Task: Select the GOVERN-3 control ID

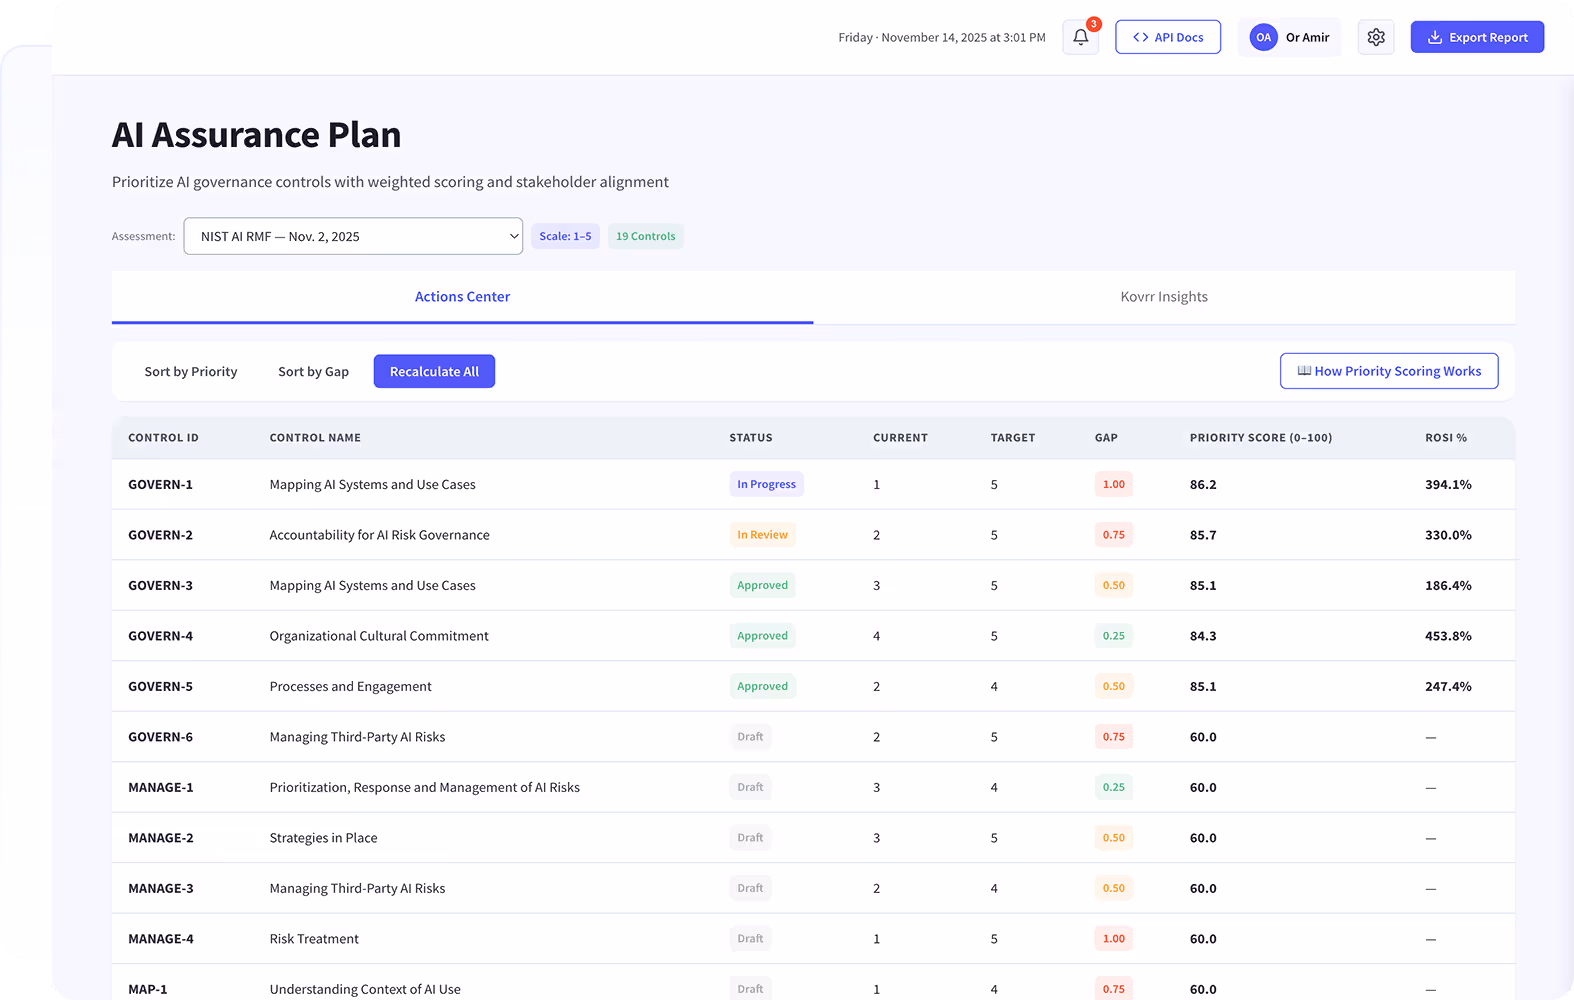Action: (x=160, y=585)
